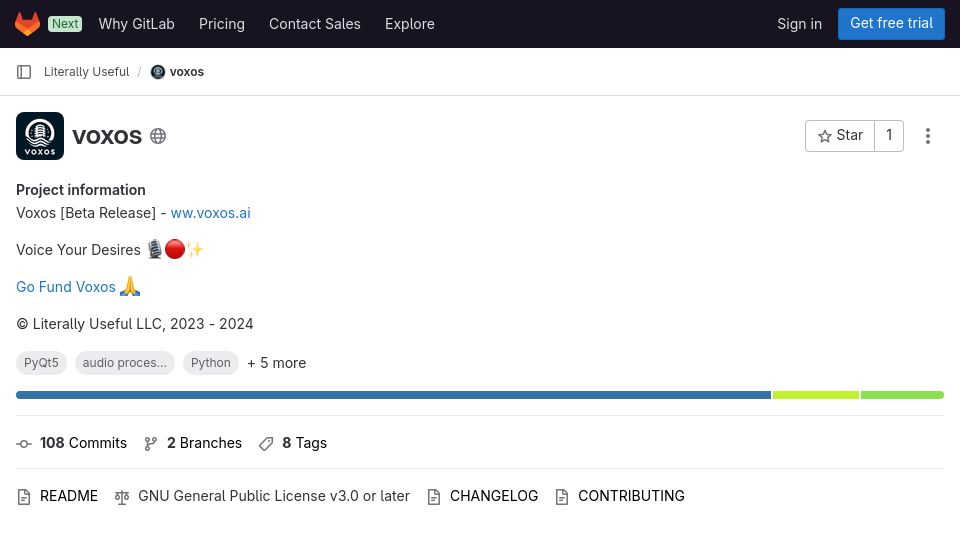
Task: Click the branches icon
Action: pyautogui.click(x=151, y=444)
